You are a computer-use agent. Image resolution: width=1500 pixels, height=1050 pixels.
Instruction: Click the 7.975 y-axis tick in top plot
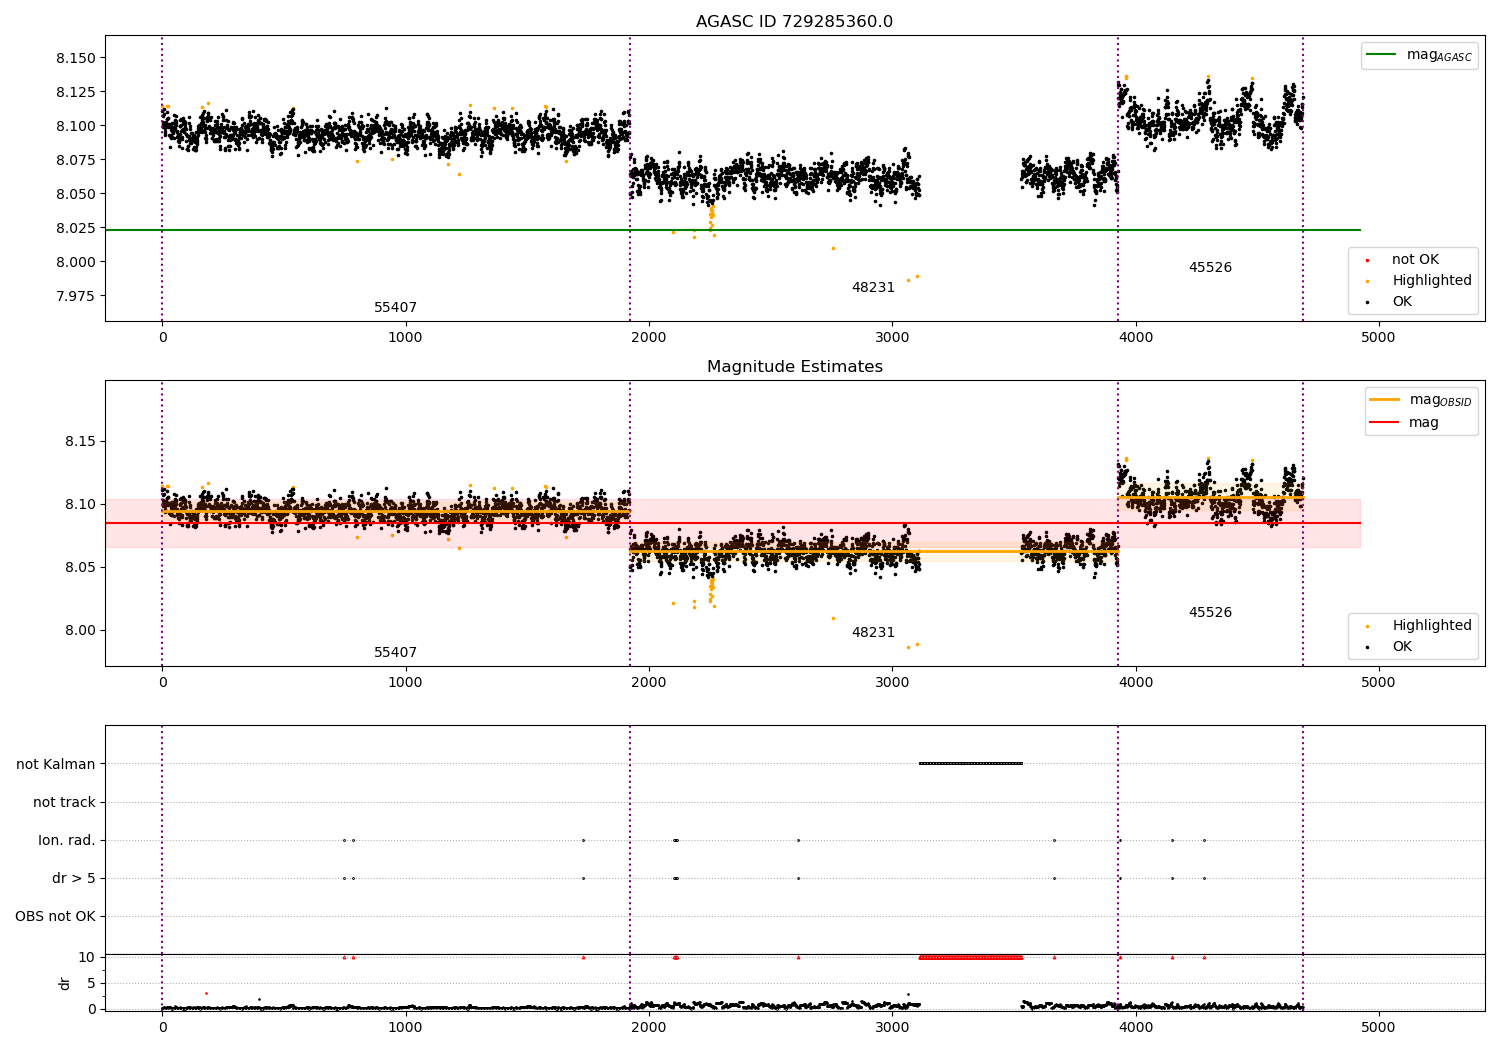[76, 297]
